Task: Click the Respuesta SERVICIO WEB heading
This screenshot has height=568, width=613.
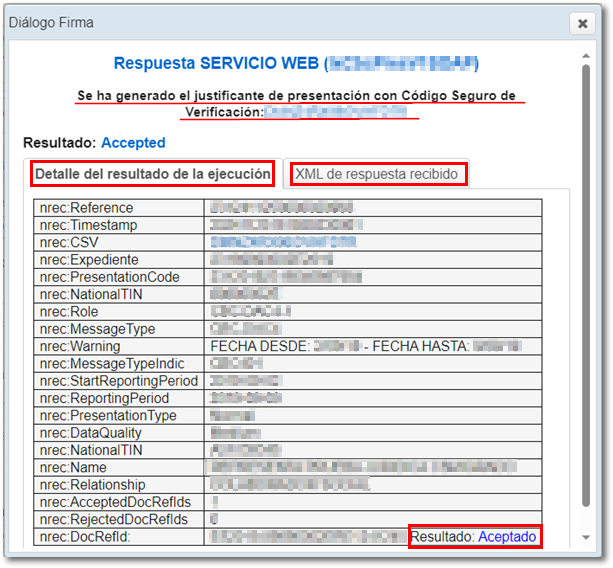Action: pos(218,64)
